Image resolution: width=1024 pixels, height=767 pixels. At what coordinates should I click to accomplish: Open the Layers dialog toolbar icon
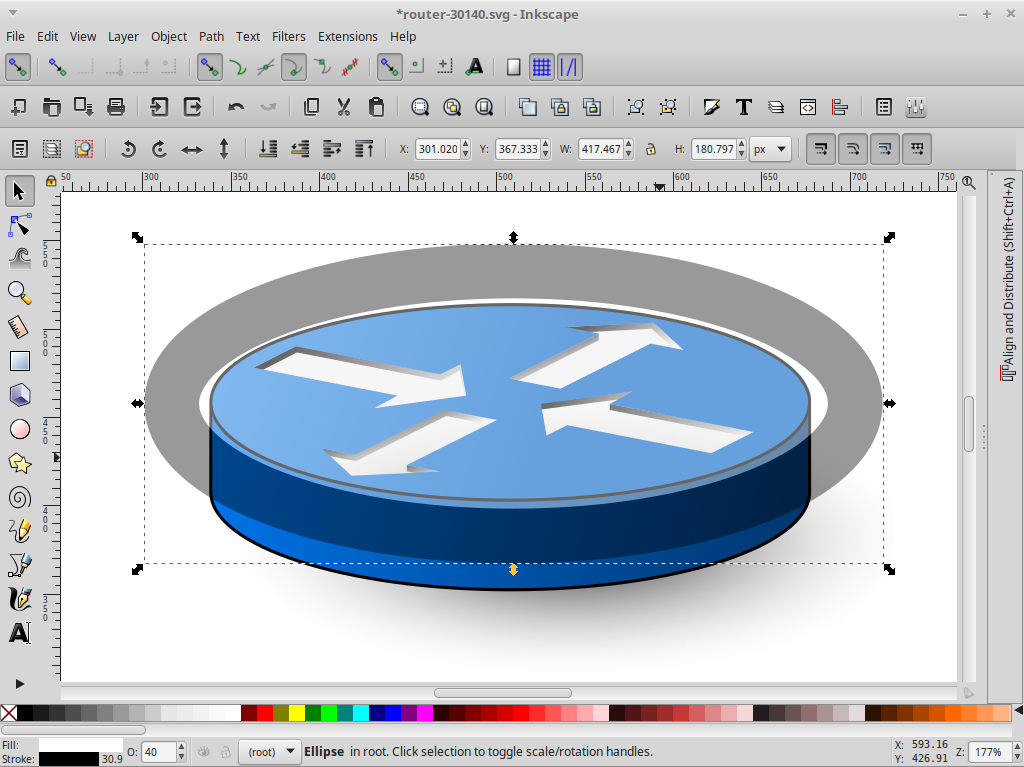(776, 107)
